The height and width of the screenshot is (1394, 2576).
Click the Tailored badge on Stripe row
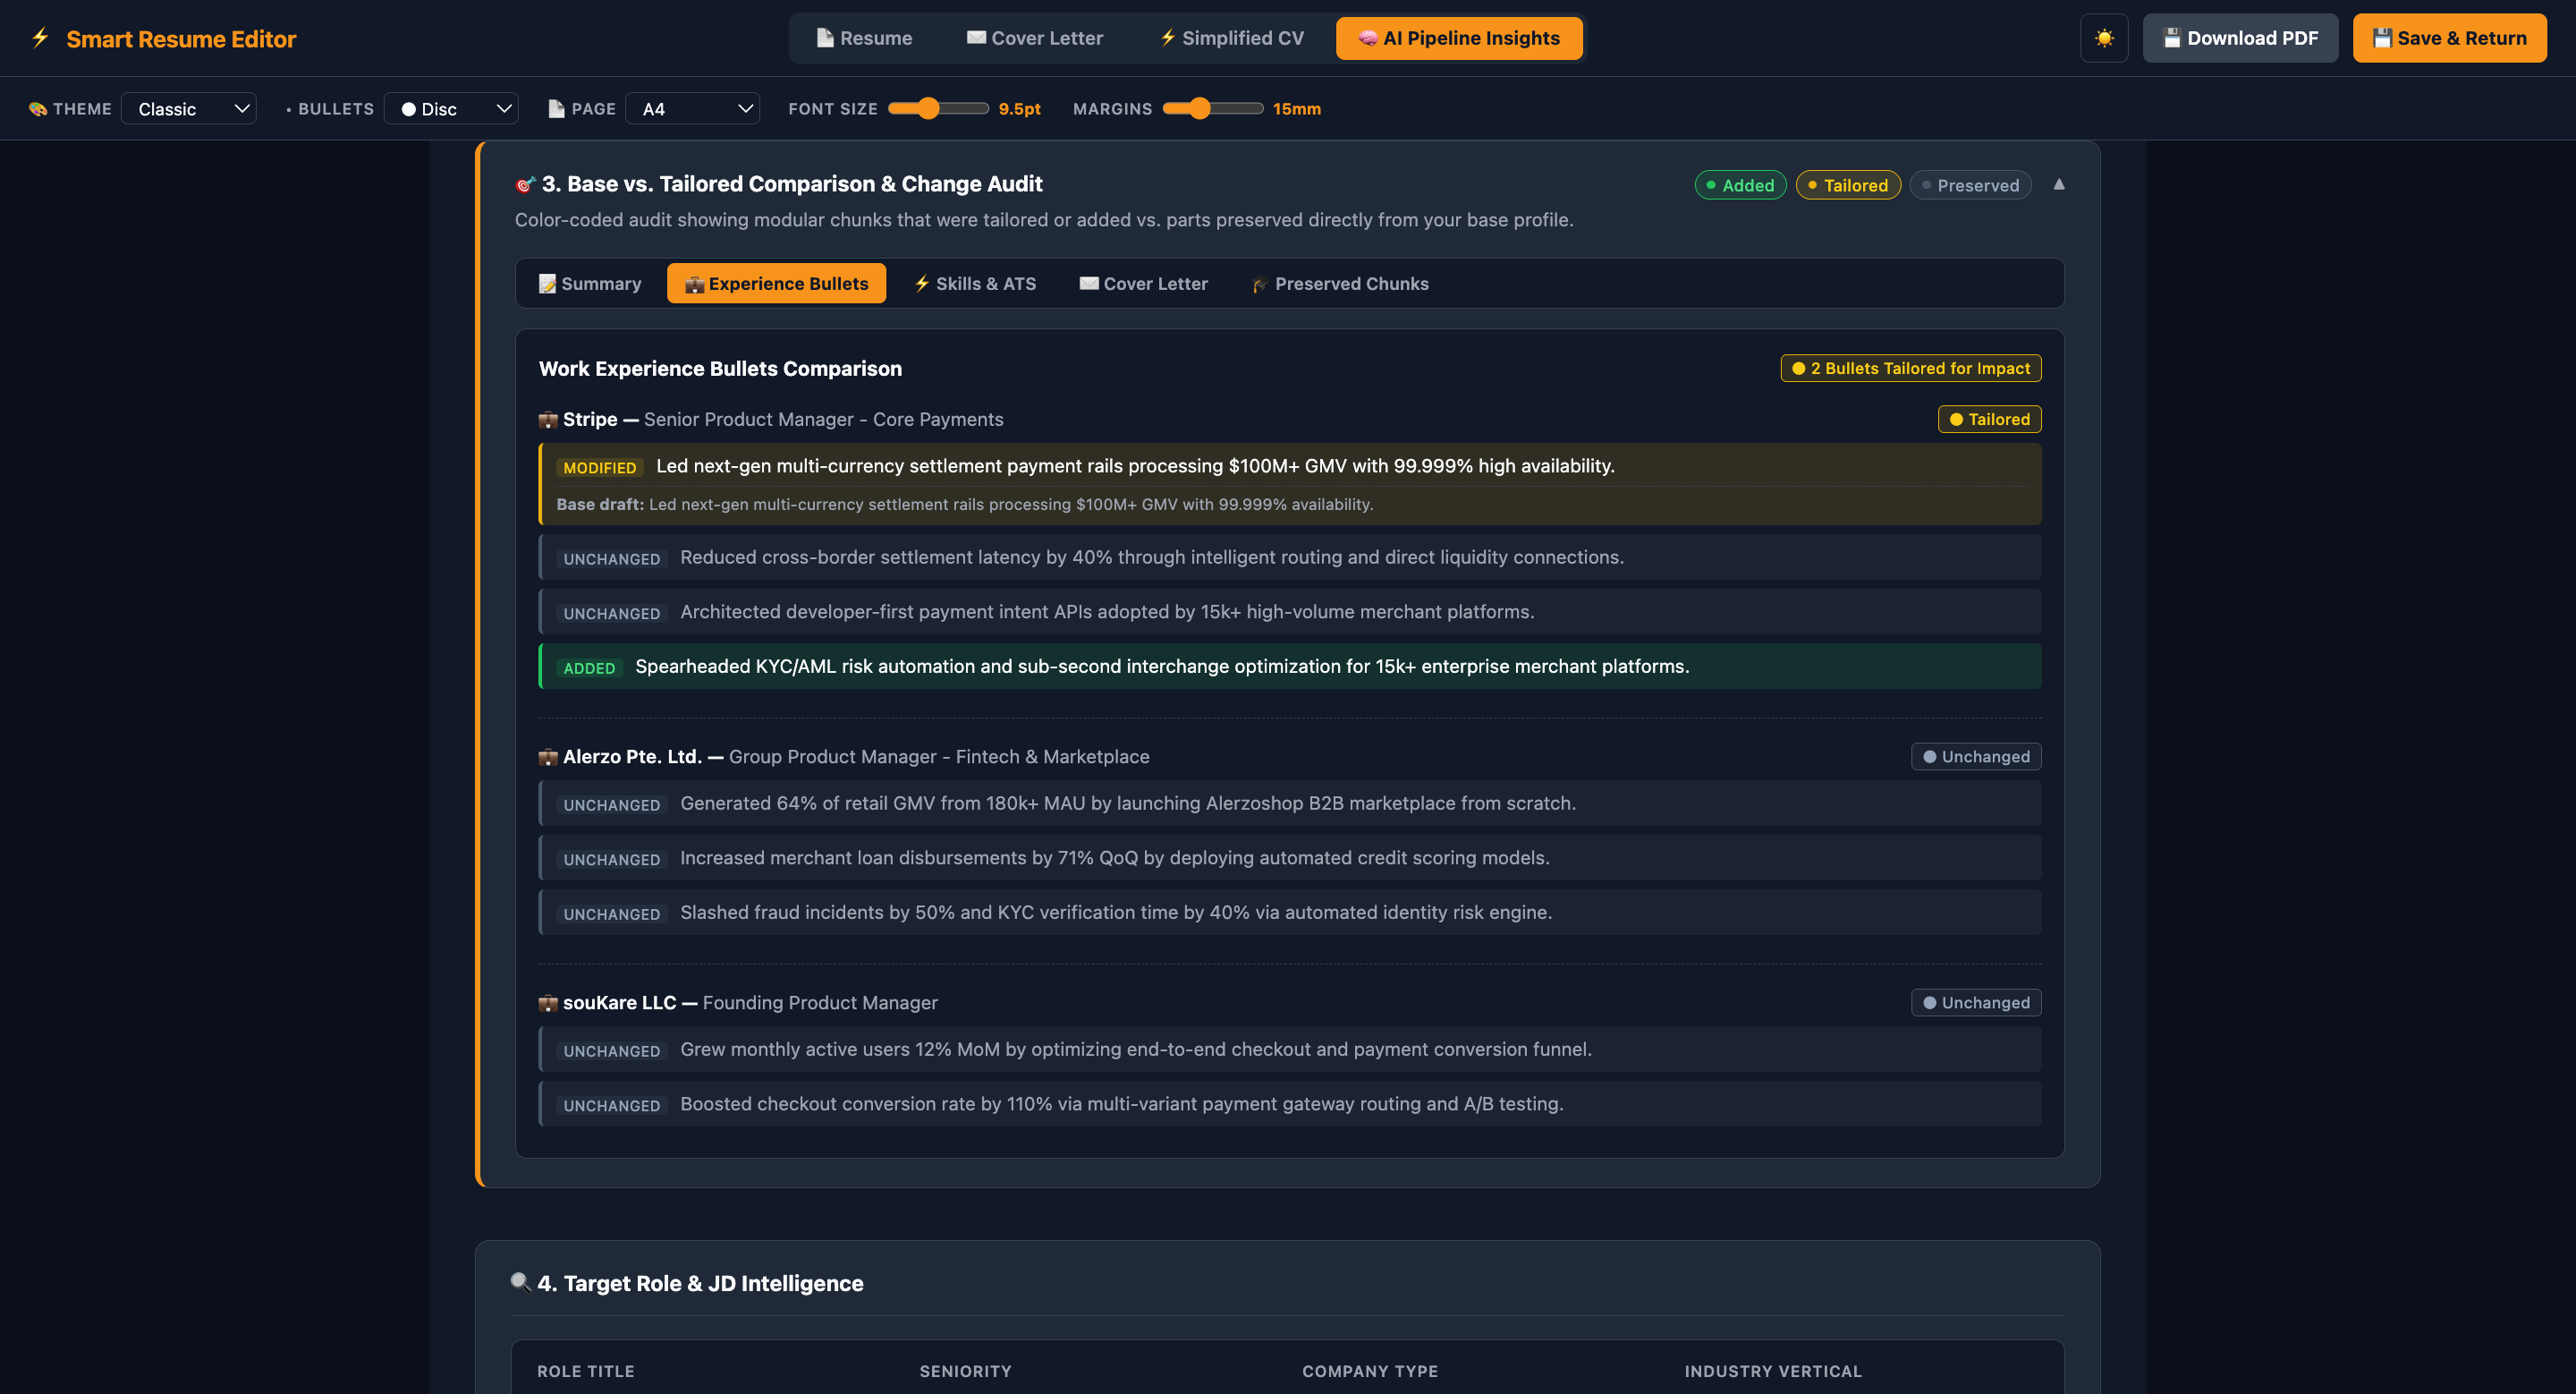pyautogui.click(x=1990, y=419)
